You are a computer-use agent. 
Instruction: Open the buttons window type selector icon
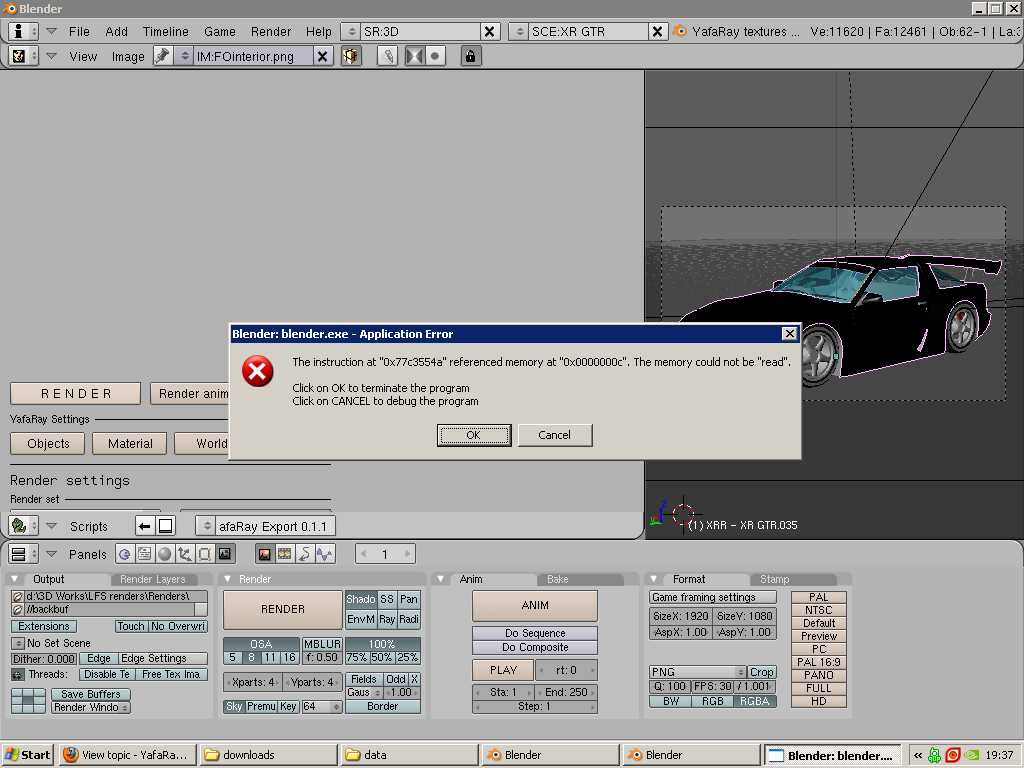point(24,554)
